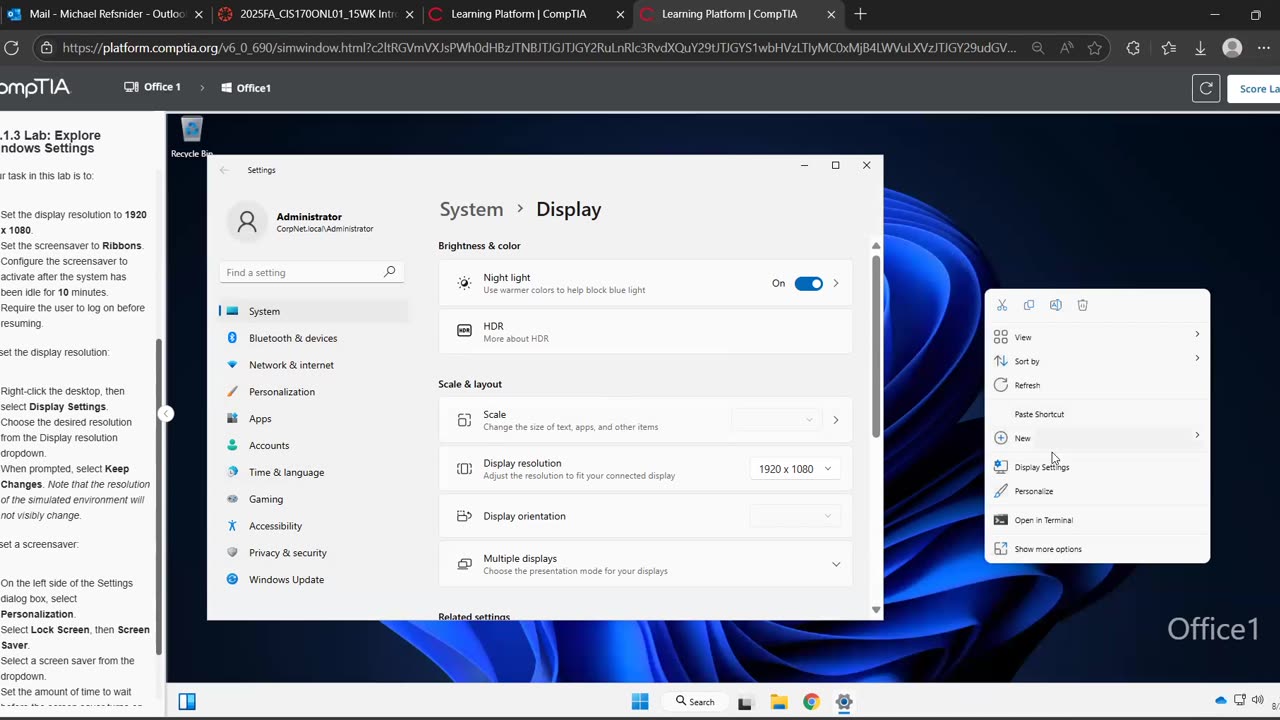Select Paste Shortcut in the context menu
The height and width of the screenshot is (720, 1280).
click(1097, 414)
